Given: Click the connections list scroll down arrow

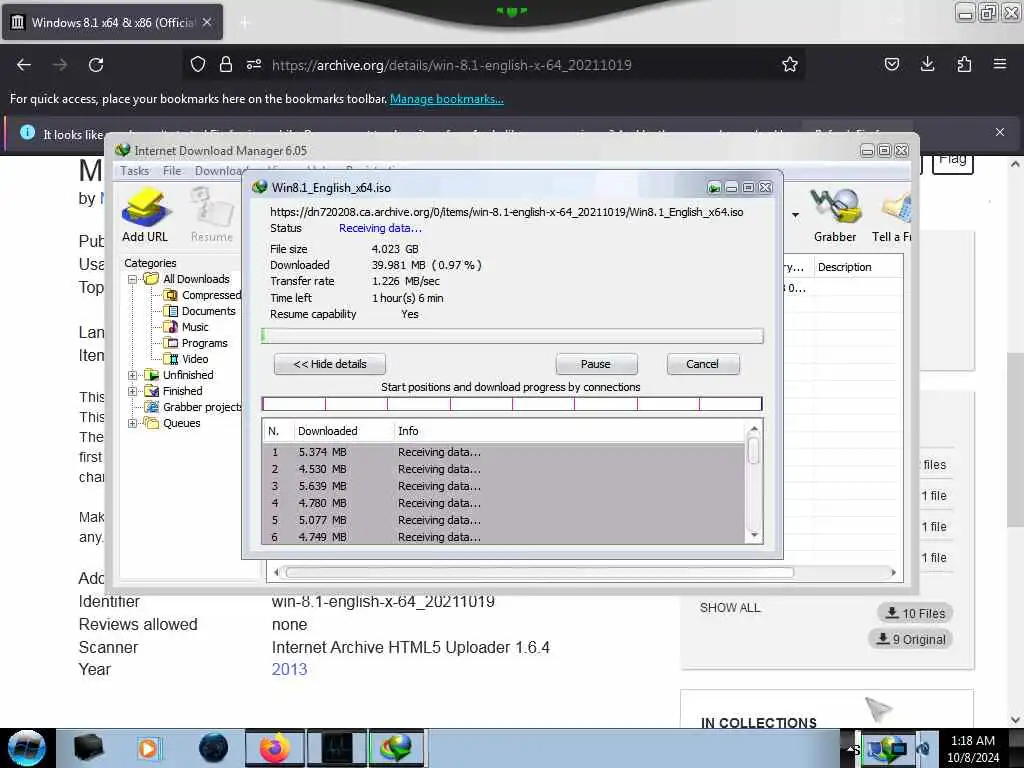Looking at the screenshot, I should point(754,536).
